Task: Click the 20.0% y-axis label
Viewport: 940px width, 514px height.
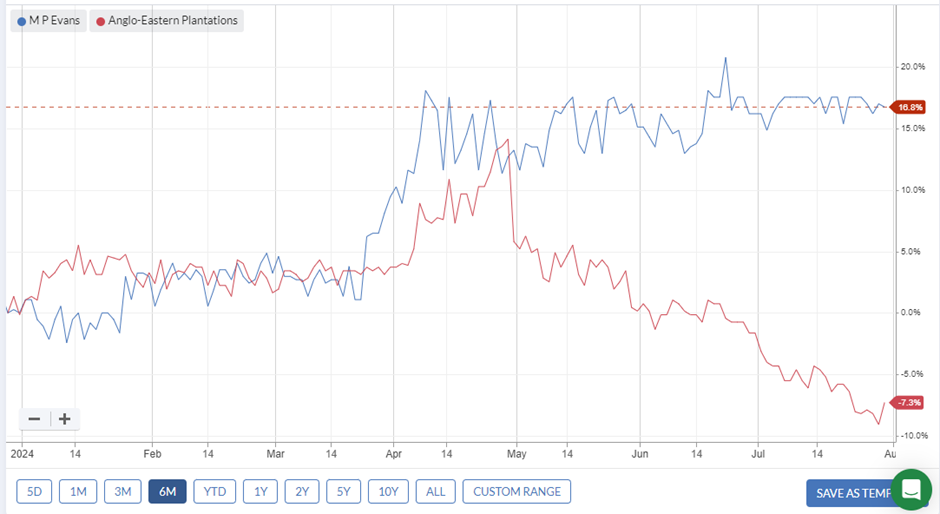Action: click(x=913, y=67)
